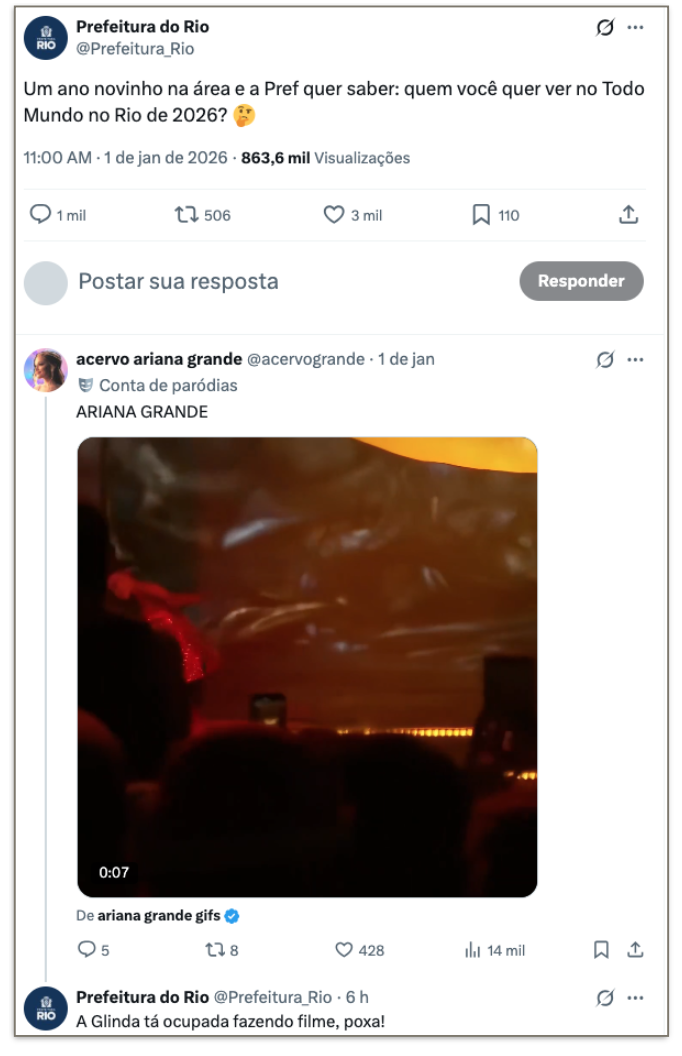Click the reply icon on the main post
The height and width of the screenshot is (1056, 682).
coord(40,215)
